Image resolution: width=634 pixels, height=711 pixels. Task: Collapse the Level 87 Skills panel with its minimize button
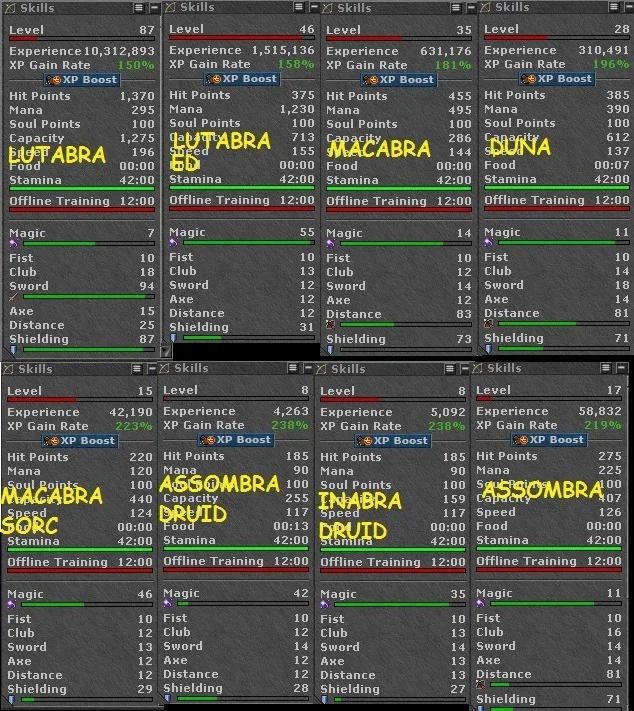click(154, 8)
